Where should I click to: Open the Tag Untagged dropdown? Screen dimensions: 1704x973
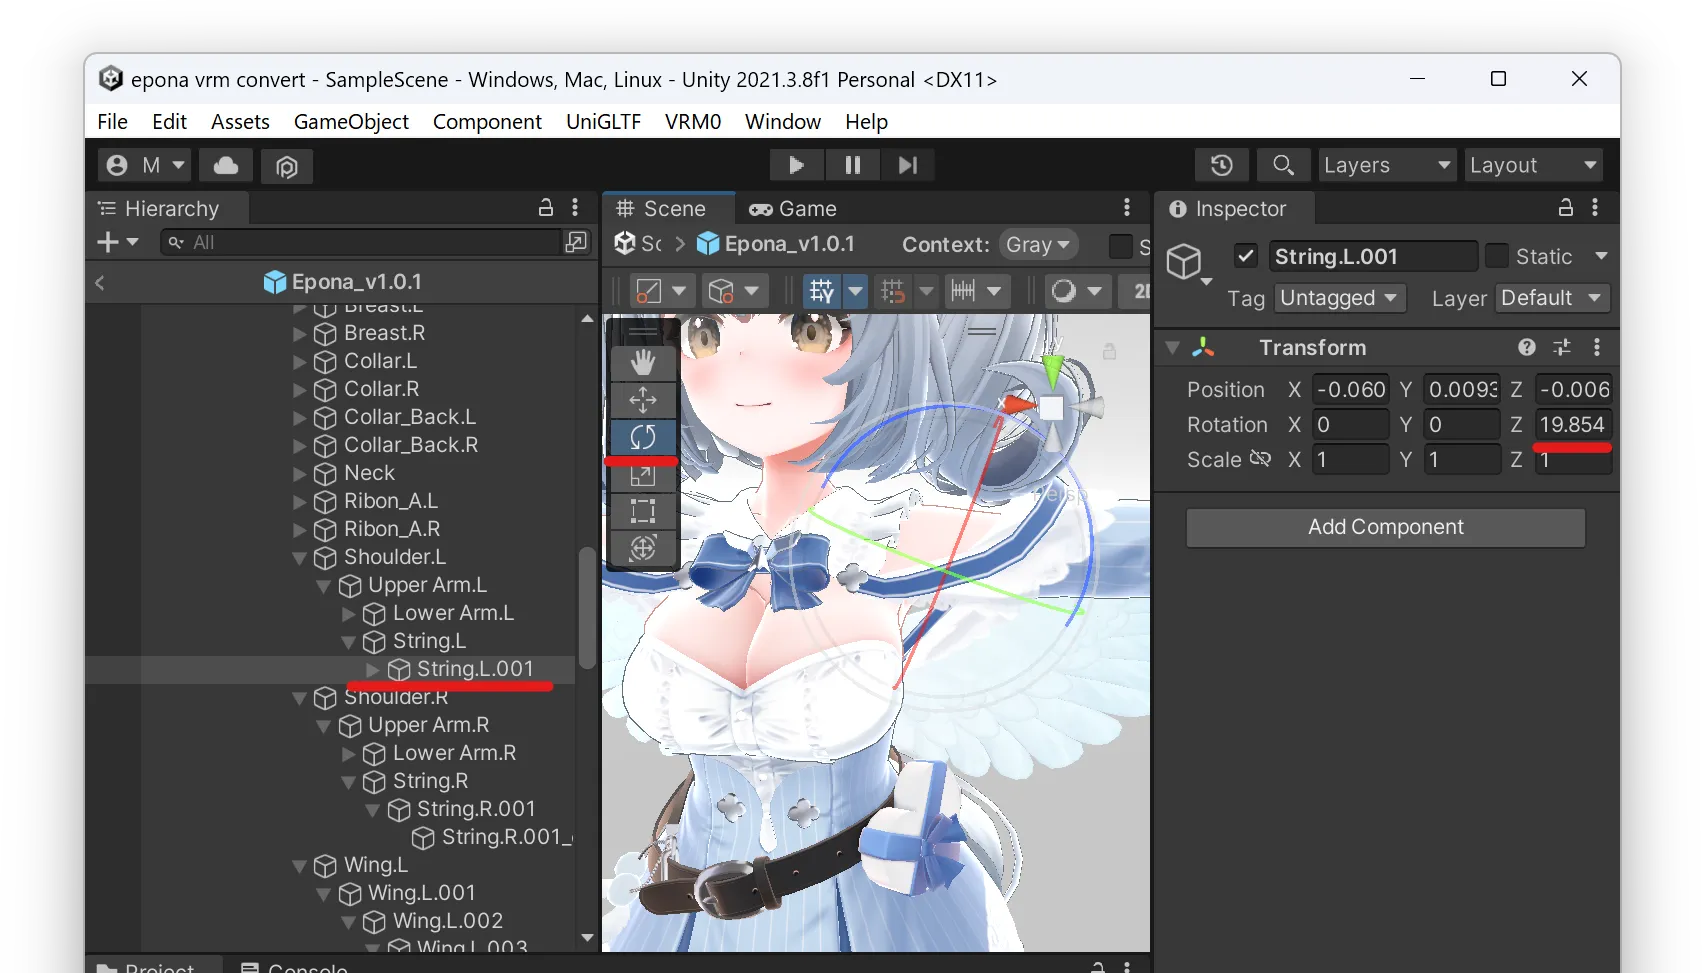(1339, 298)
